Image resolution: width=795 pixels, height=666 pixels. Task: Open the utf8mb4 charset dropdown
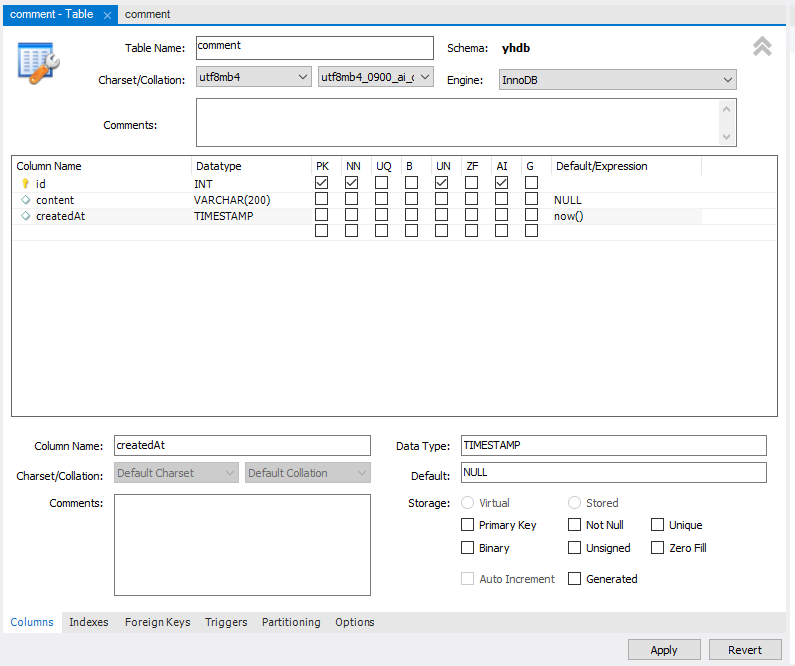pyautogui.click(x=254, y=77)
